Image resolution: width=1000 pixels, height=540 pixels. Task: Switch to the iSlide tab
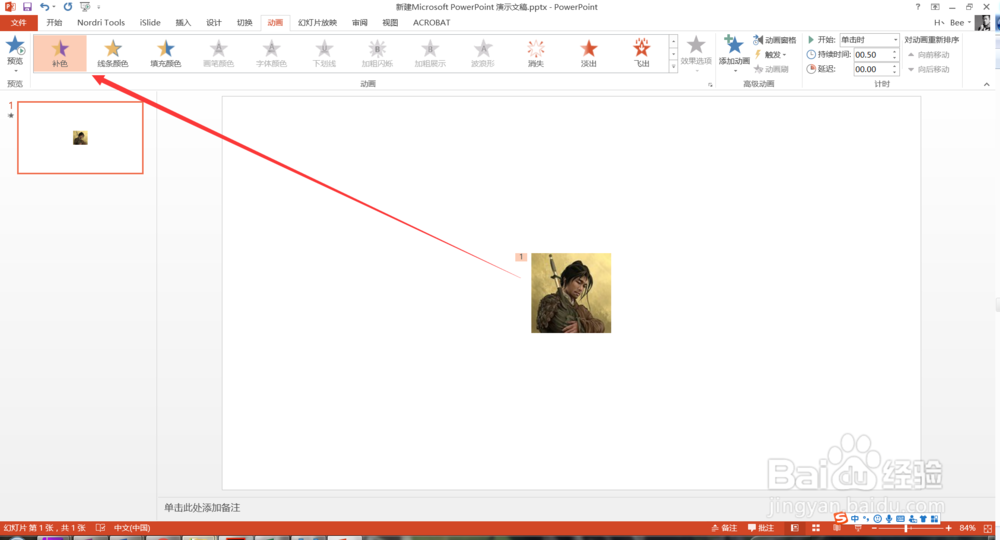pos(151,23)
